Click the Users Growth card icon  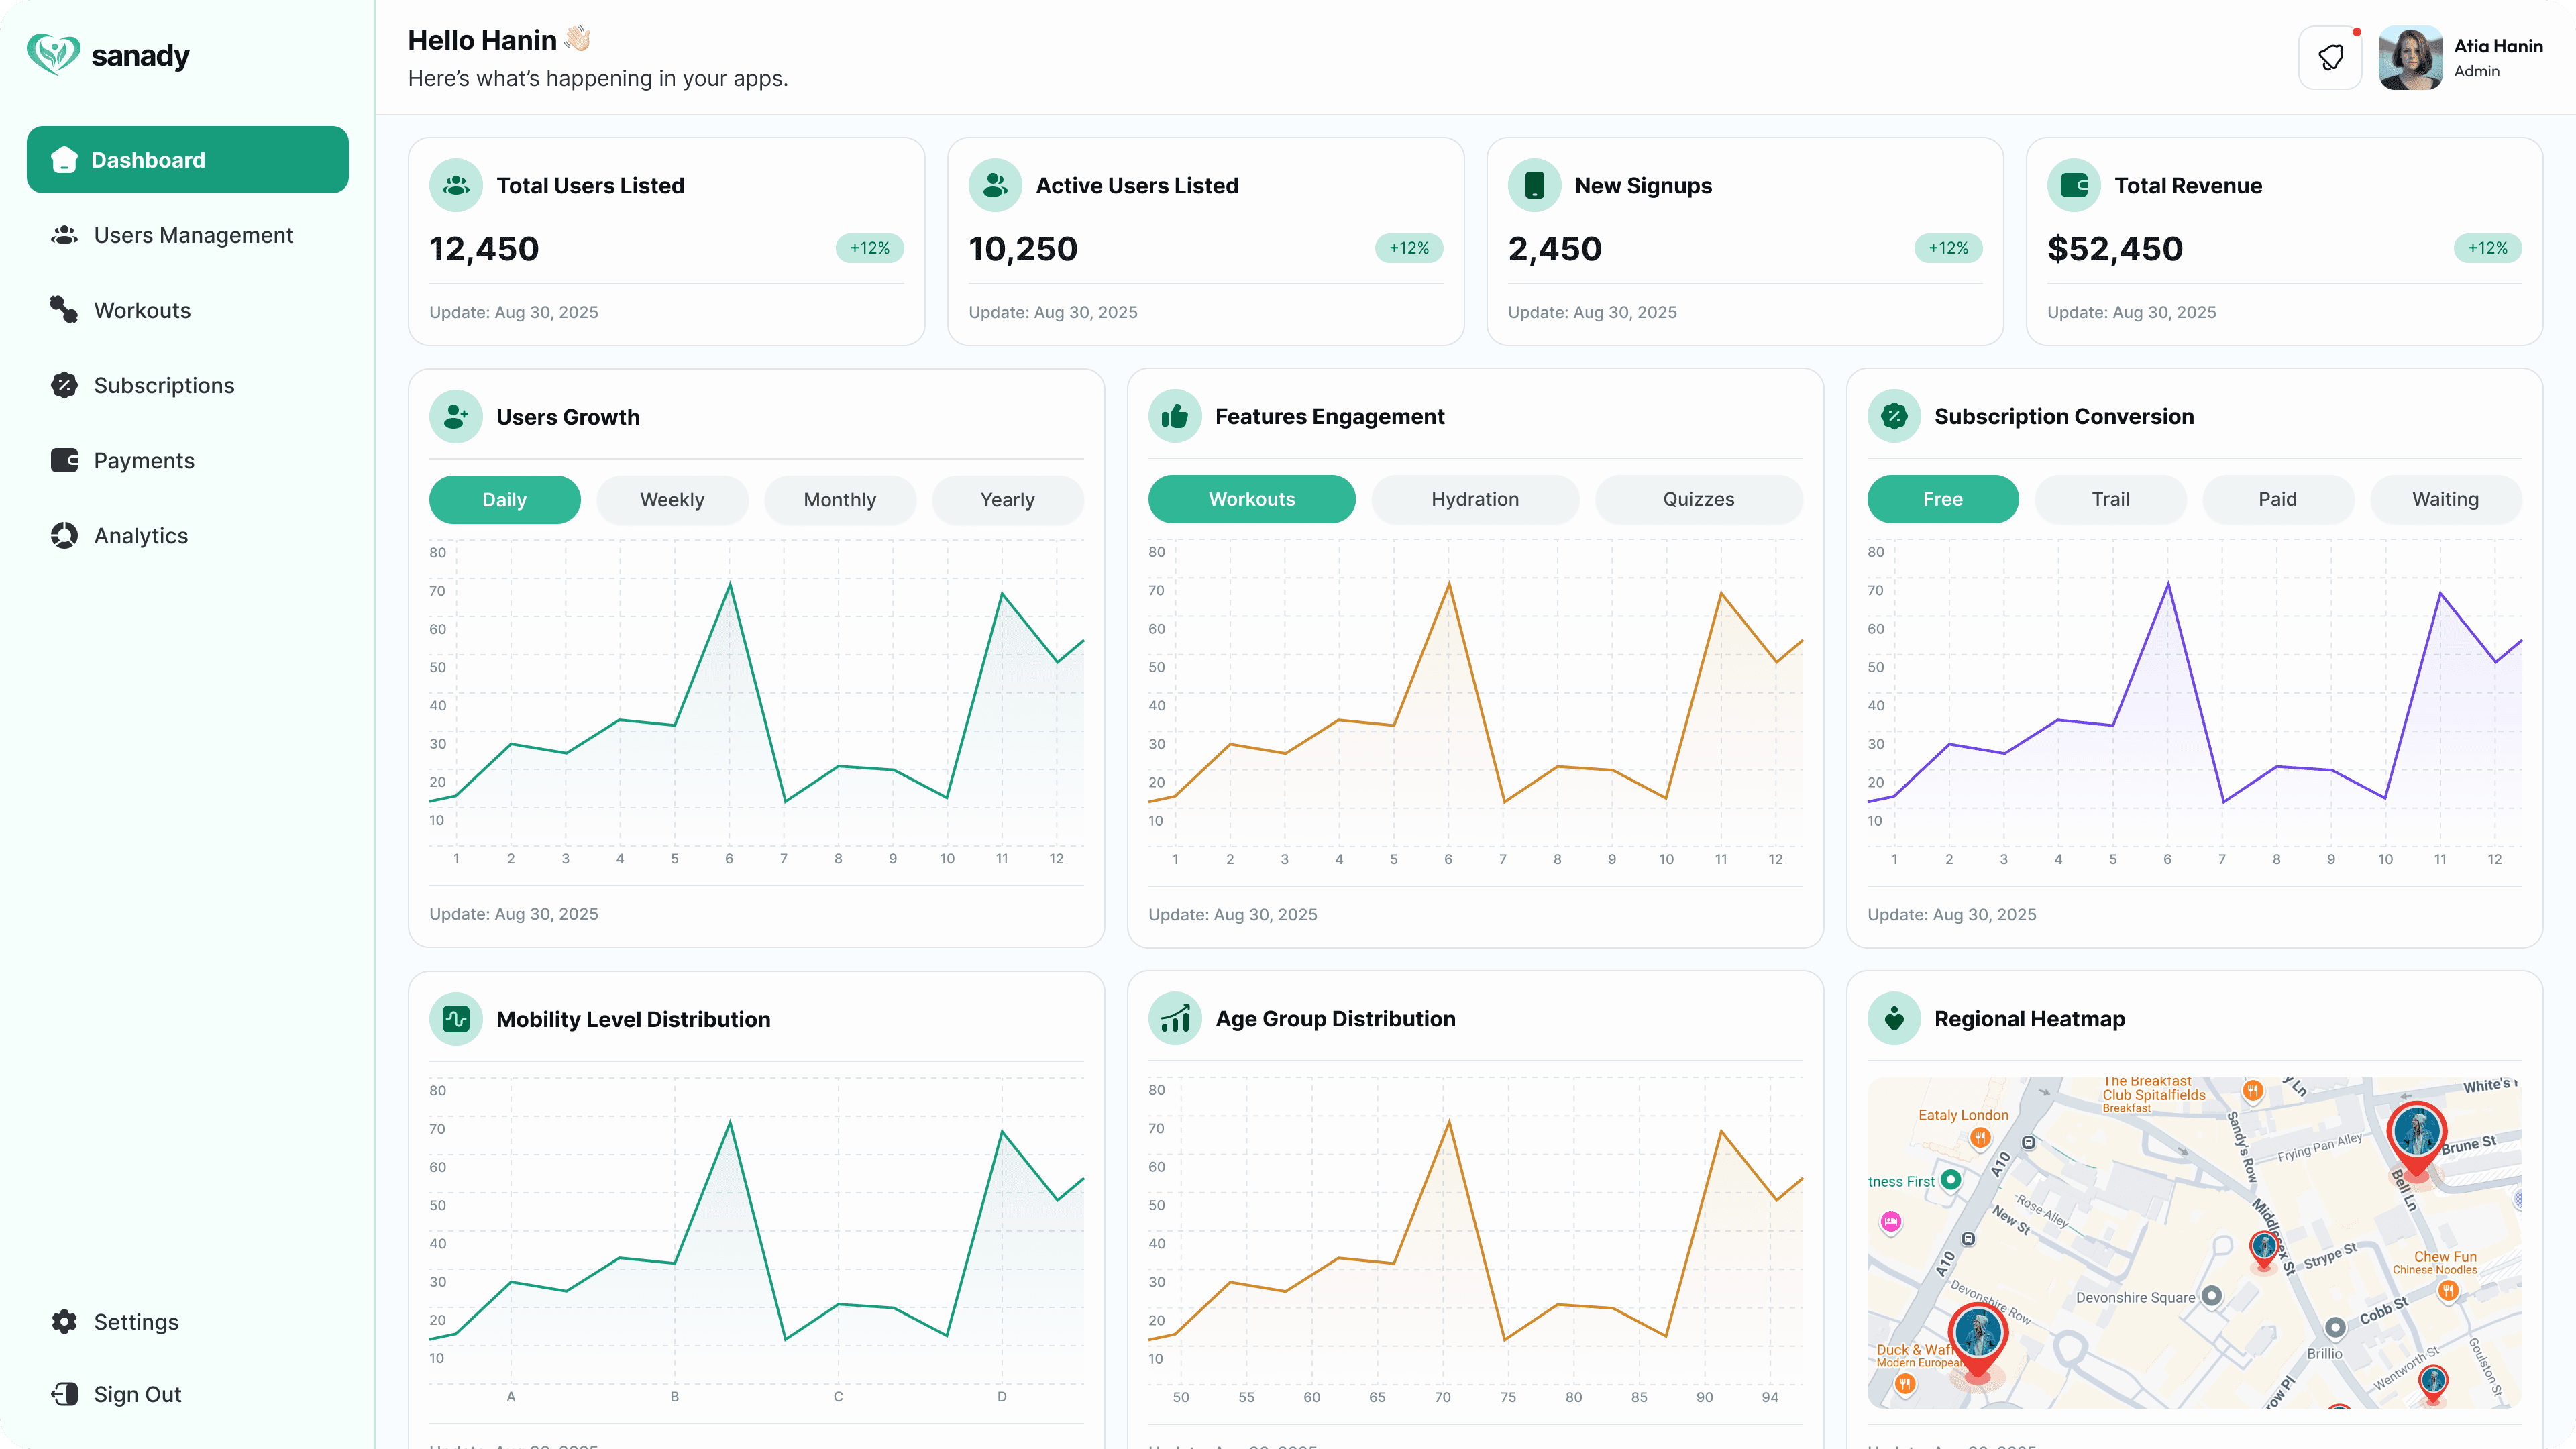[456, 417]
